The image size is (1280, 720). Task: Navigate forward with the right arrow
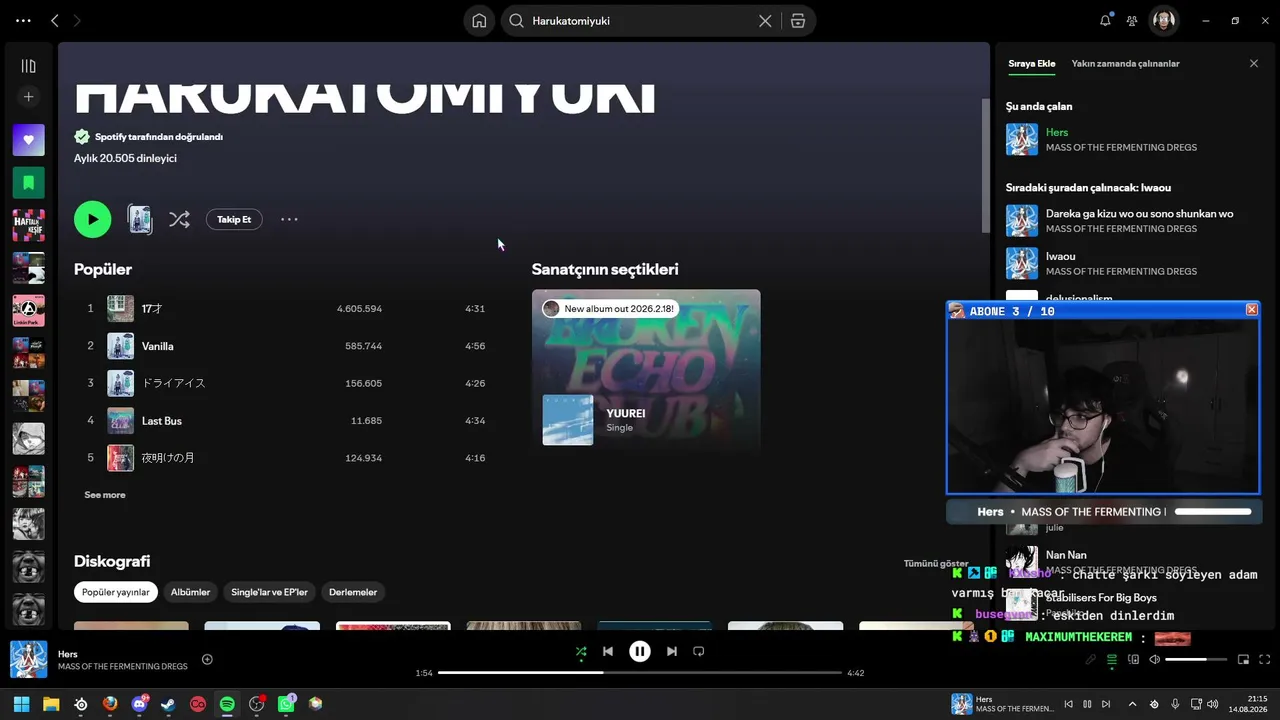77,21
